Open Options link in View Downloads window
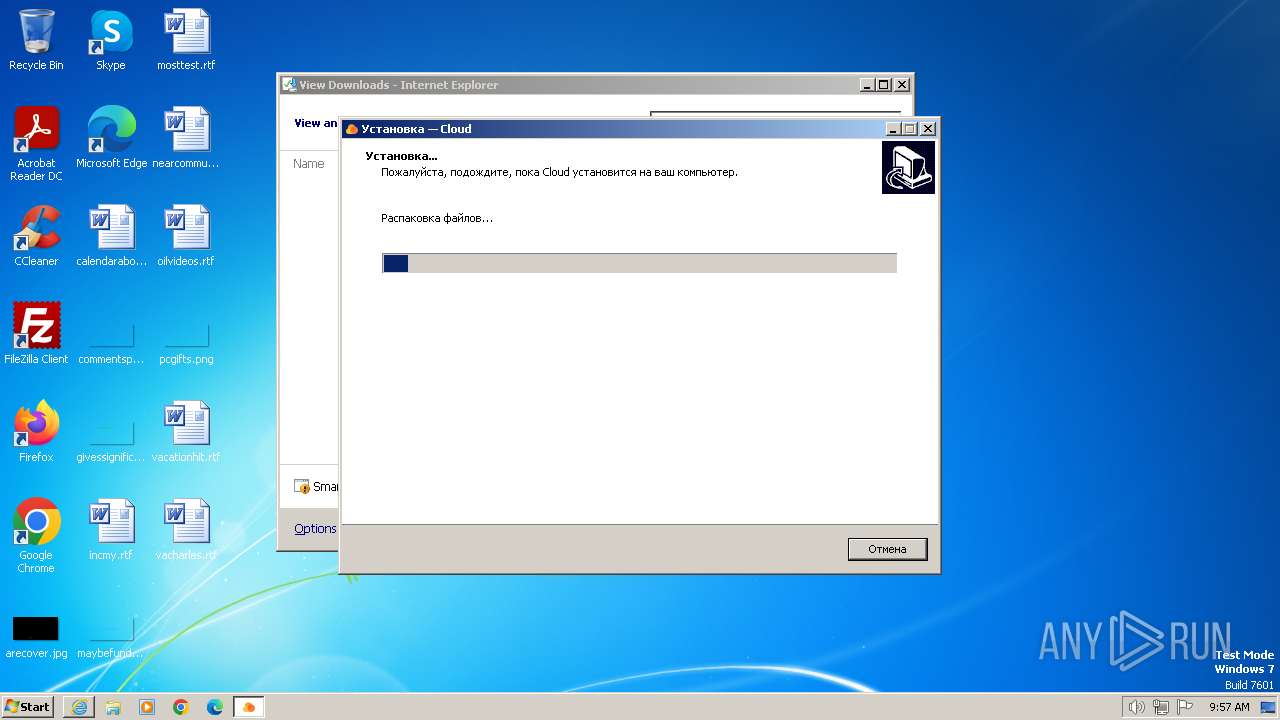The width and height of the screenshot is (1280, 720). pyautogui.click(x=315, y=529)
